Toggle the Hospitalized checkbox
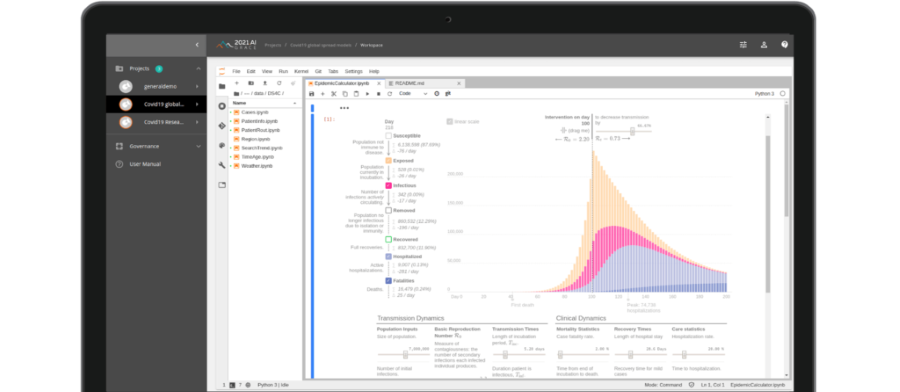 (389, 257)
